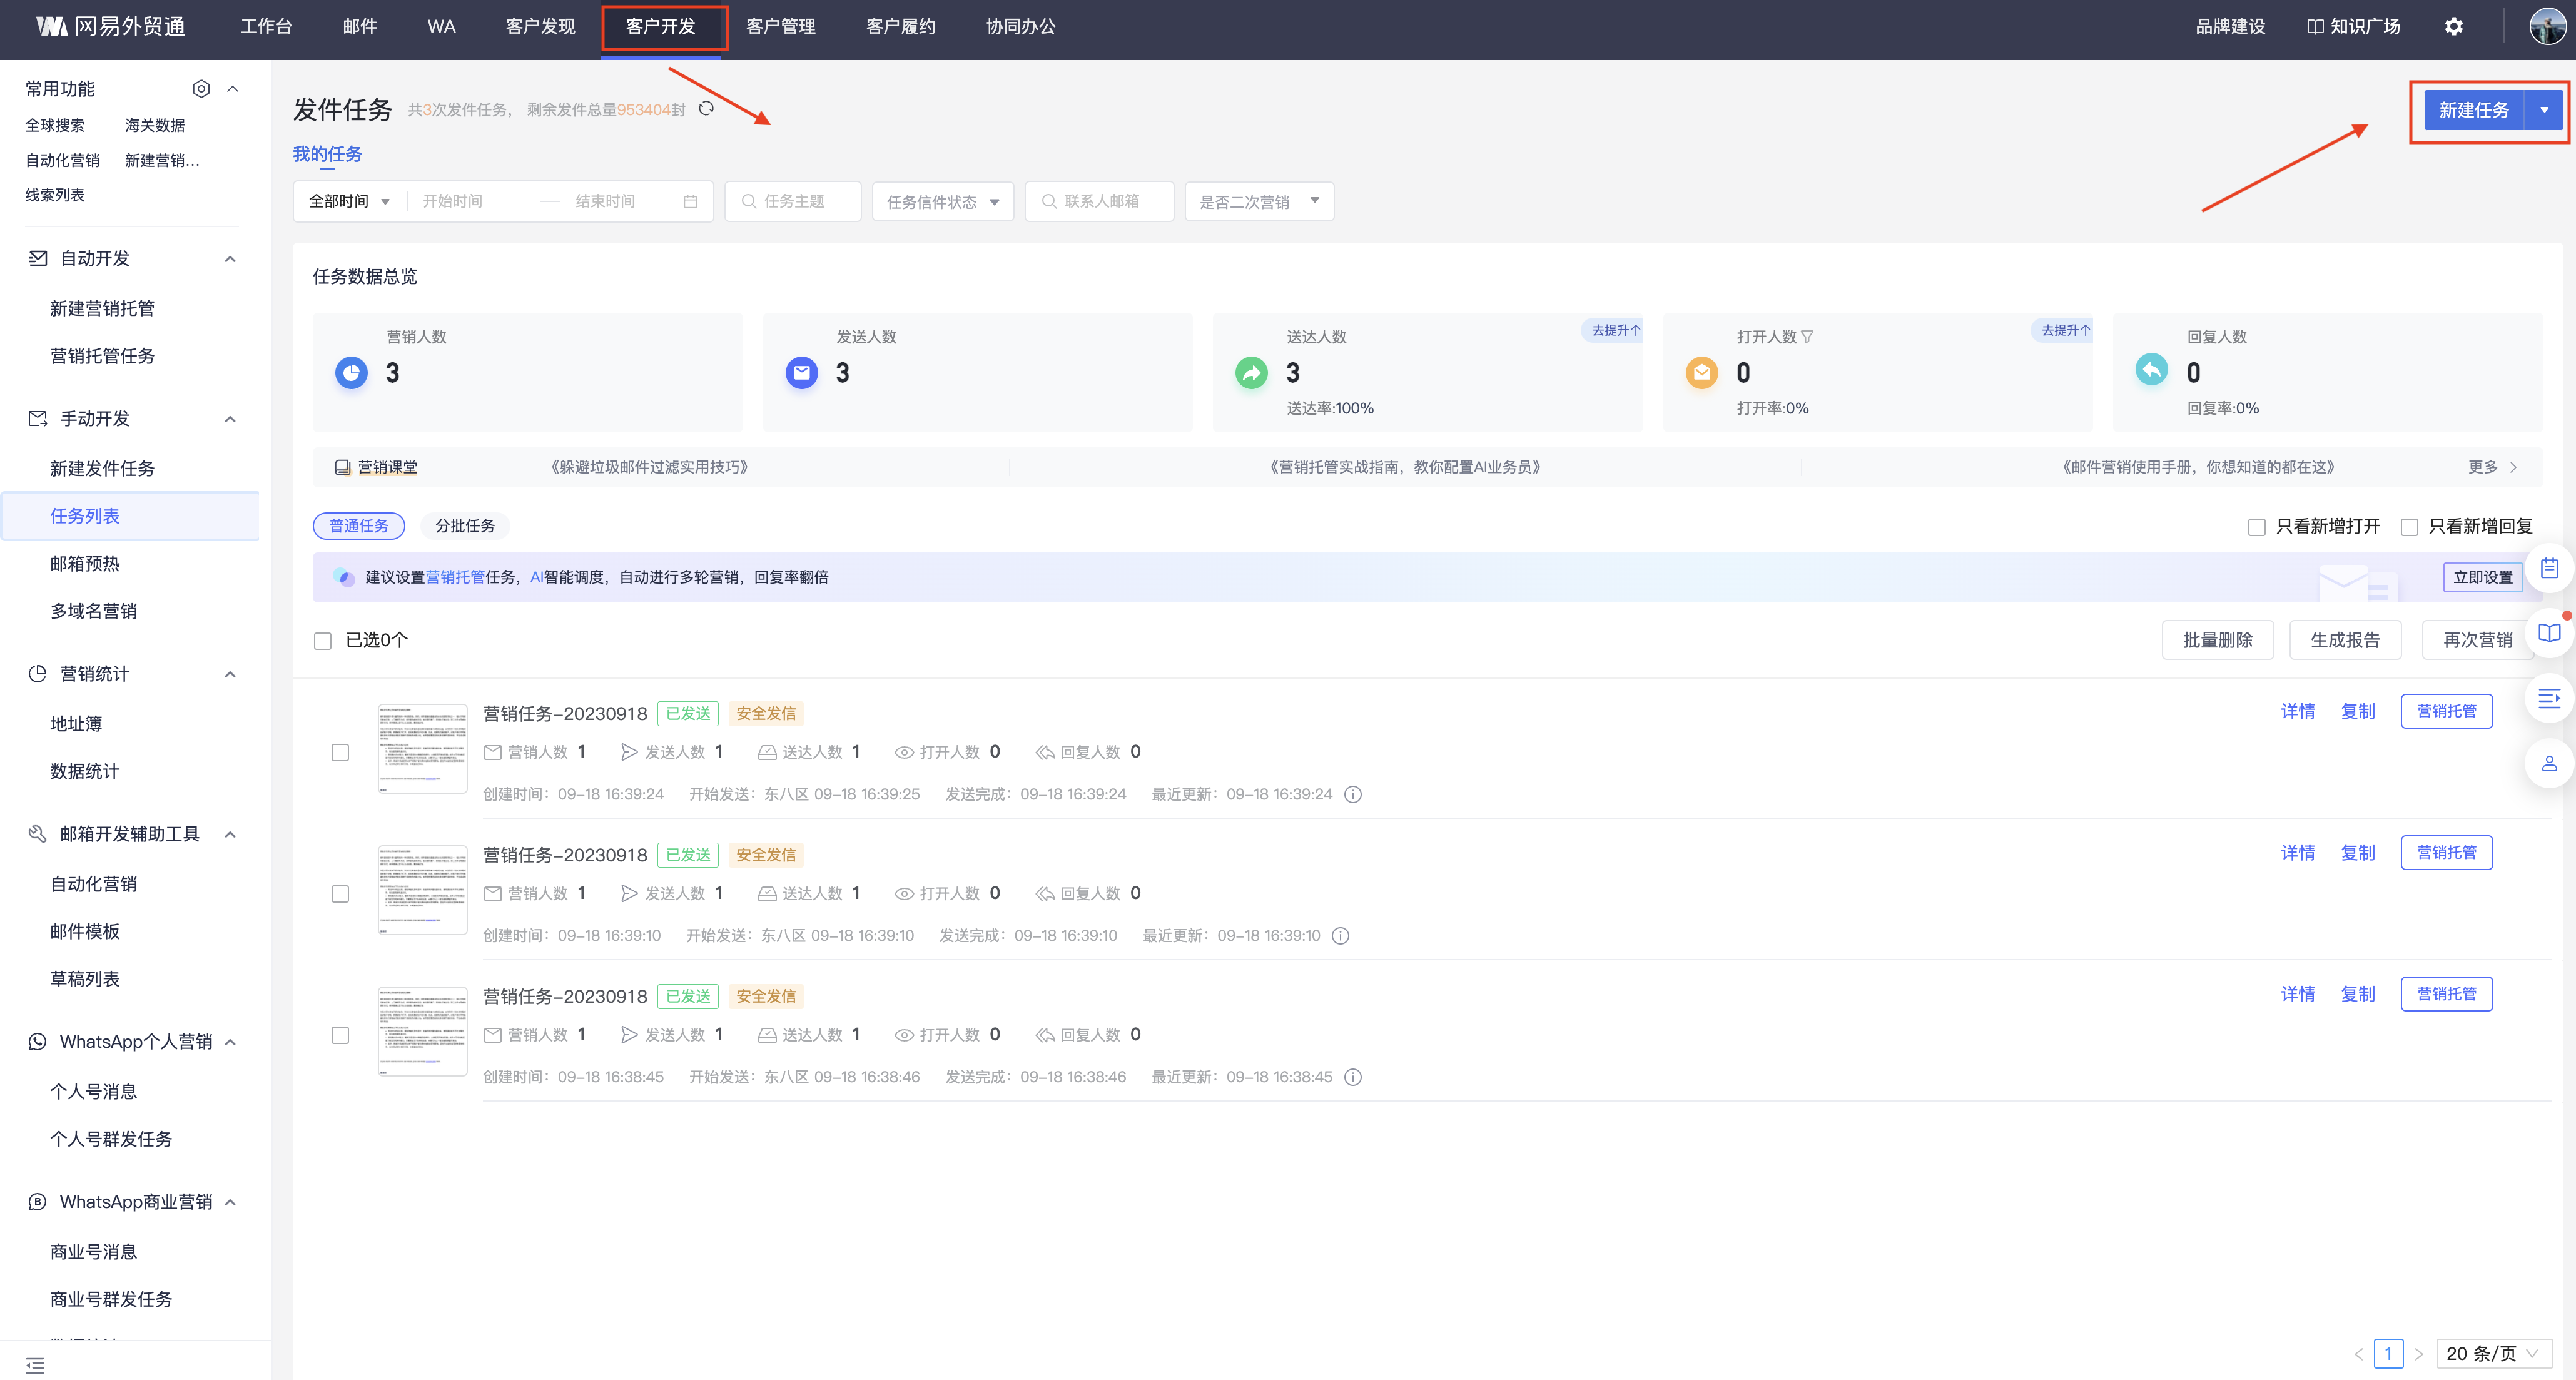Open the top-right settings gear
The image size is (2576, 1380).
pos(2455,26)
